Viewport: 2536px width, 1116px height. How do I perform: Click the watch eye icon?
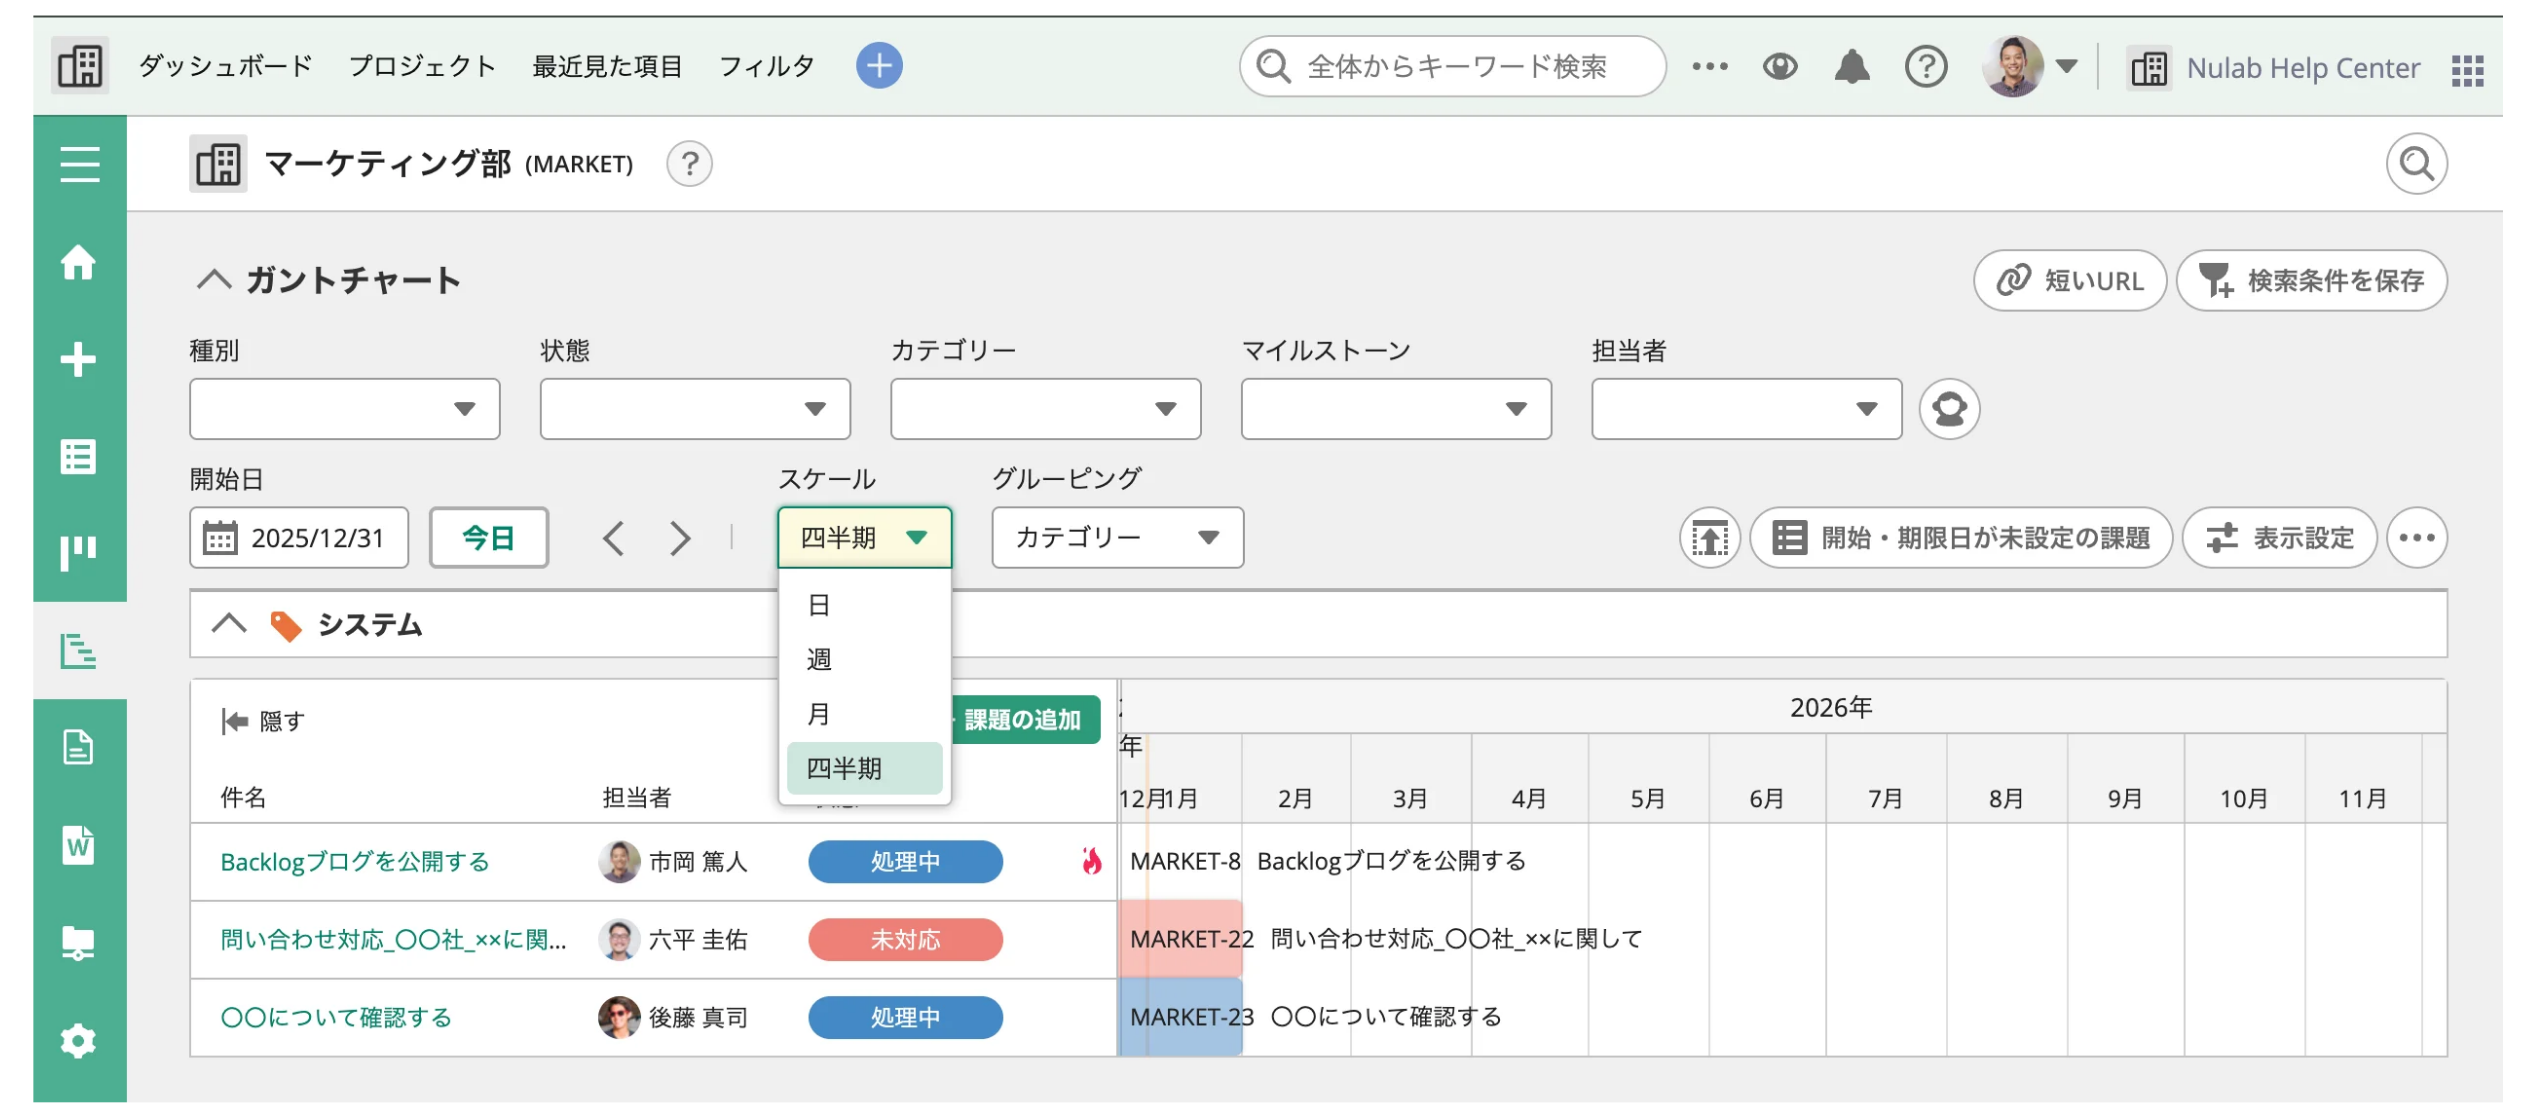tap(1780, 67)
